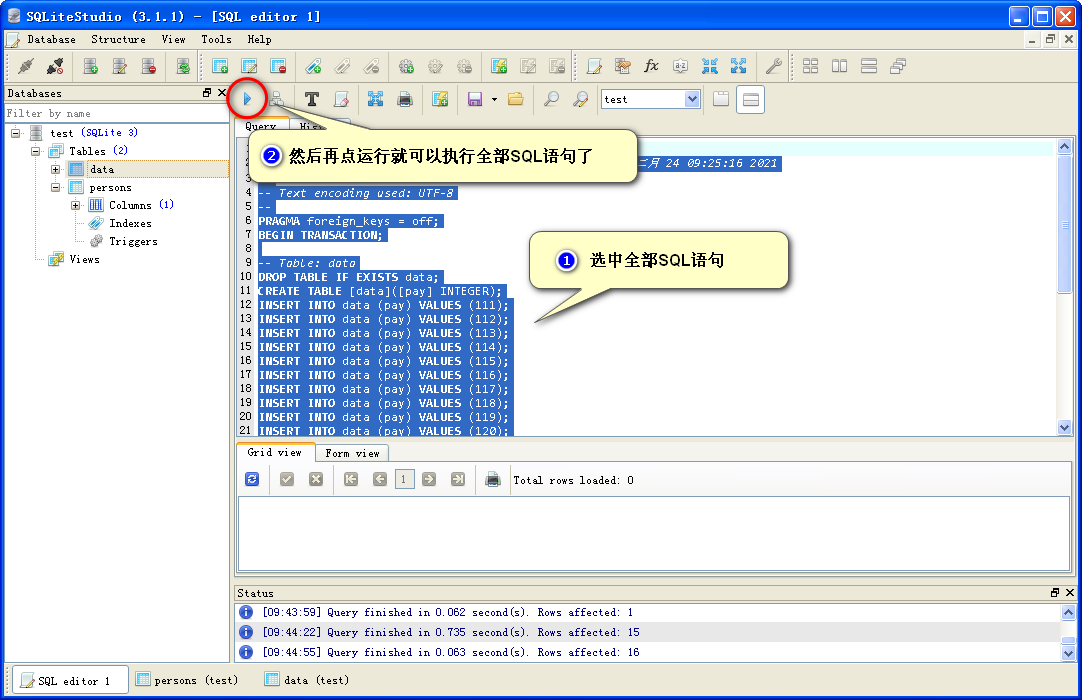
Task: Click the Create table icon
Action: [220, 66]
